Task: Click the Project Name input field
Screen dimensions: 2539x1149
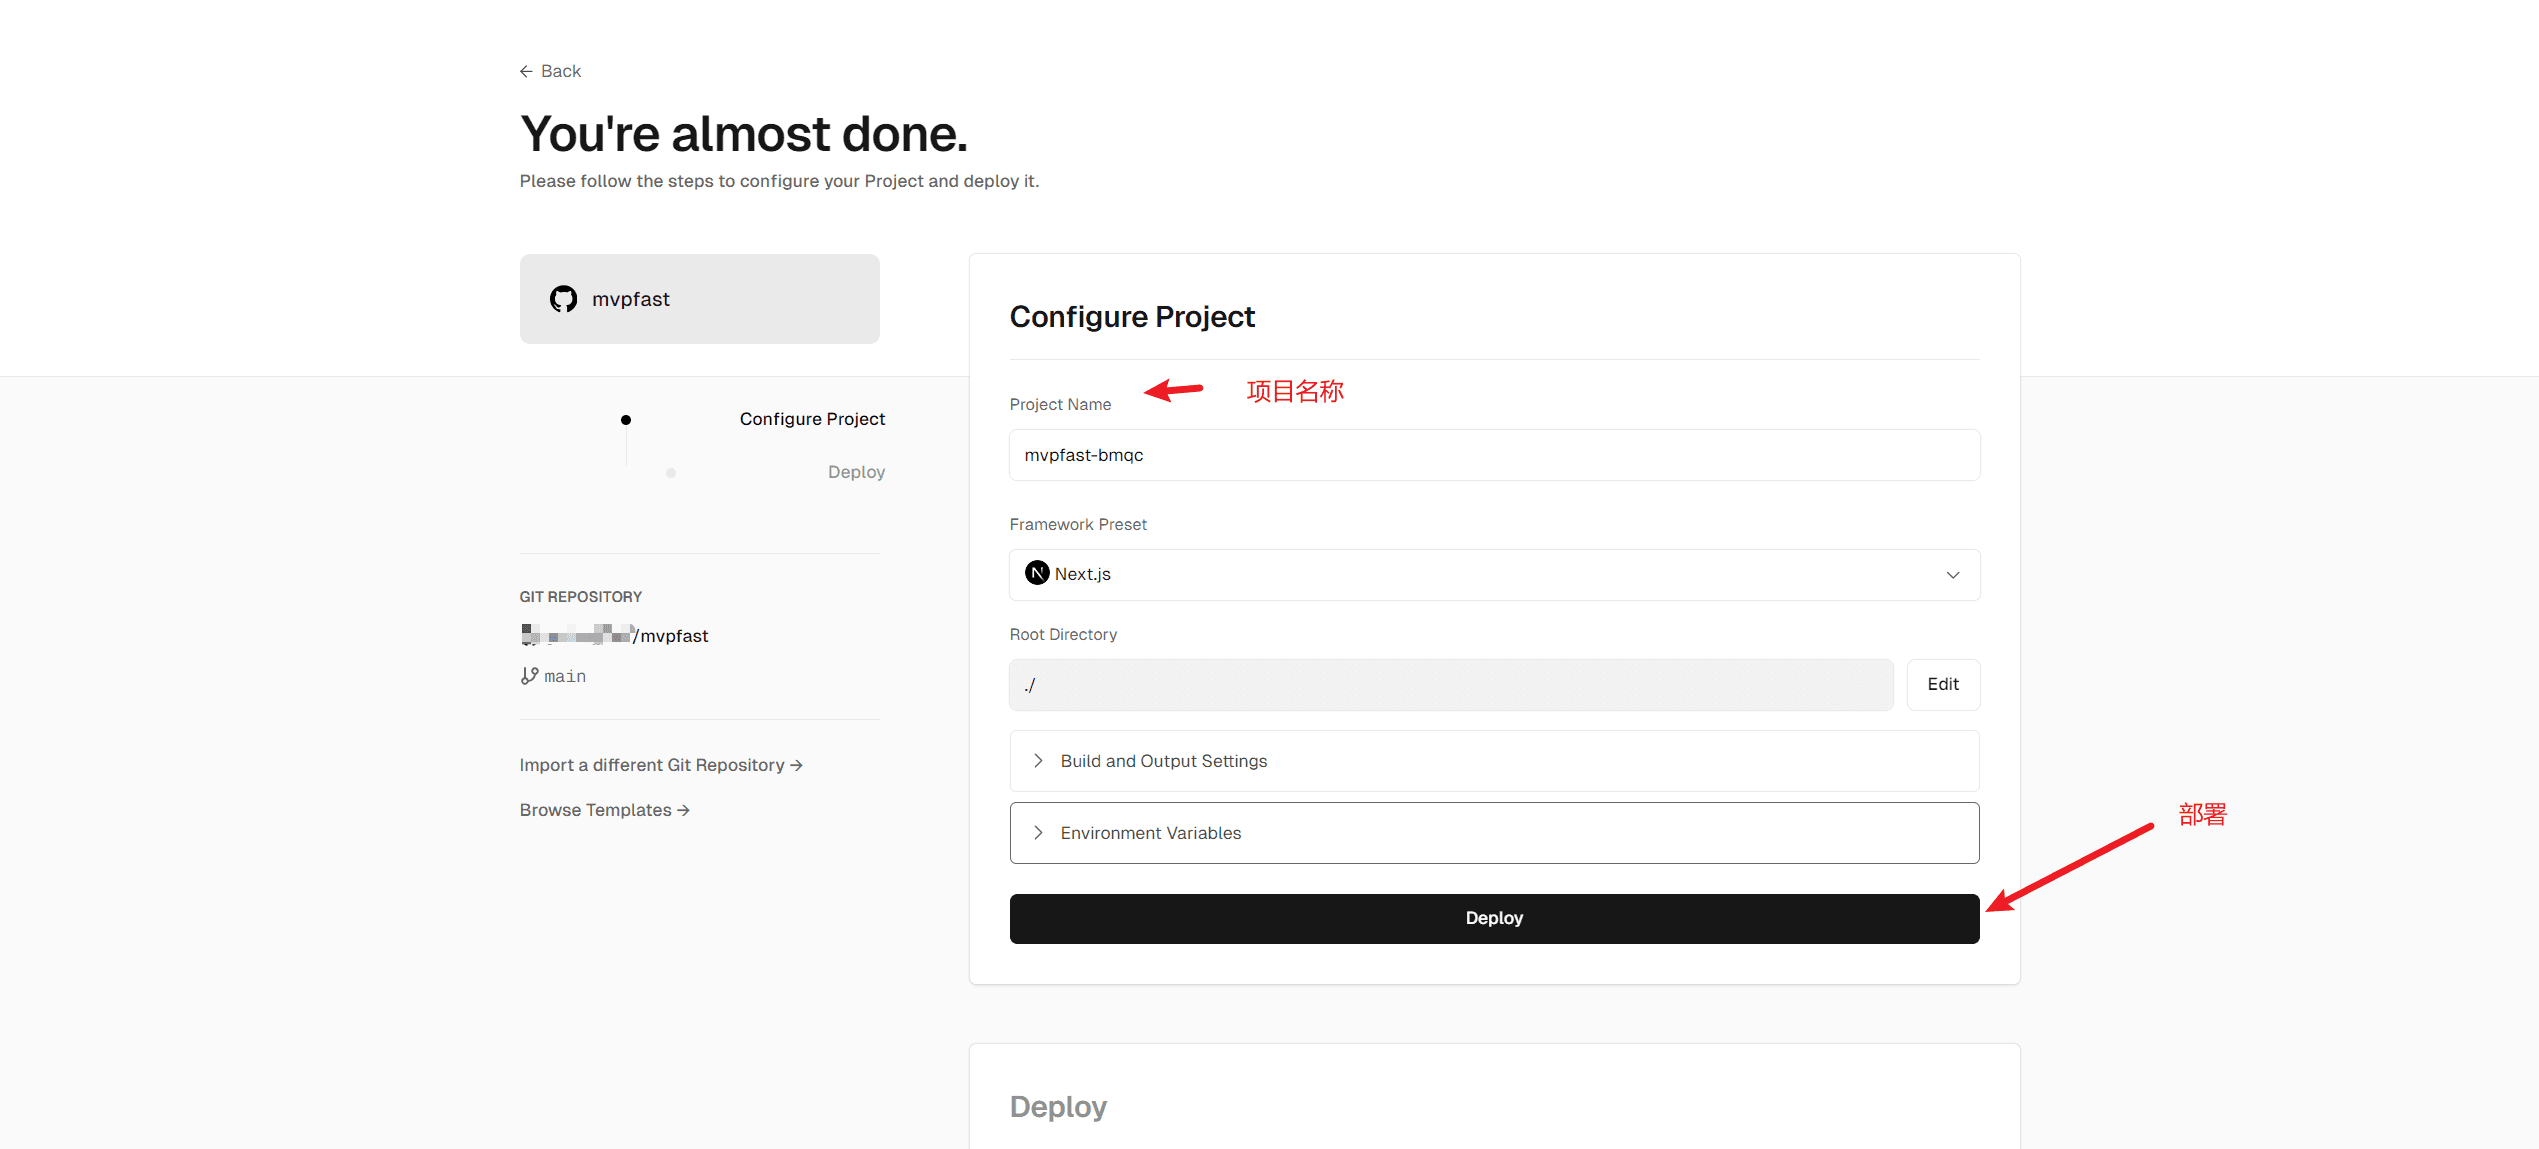Action: click(1494, 455)
